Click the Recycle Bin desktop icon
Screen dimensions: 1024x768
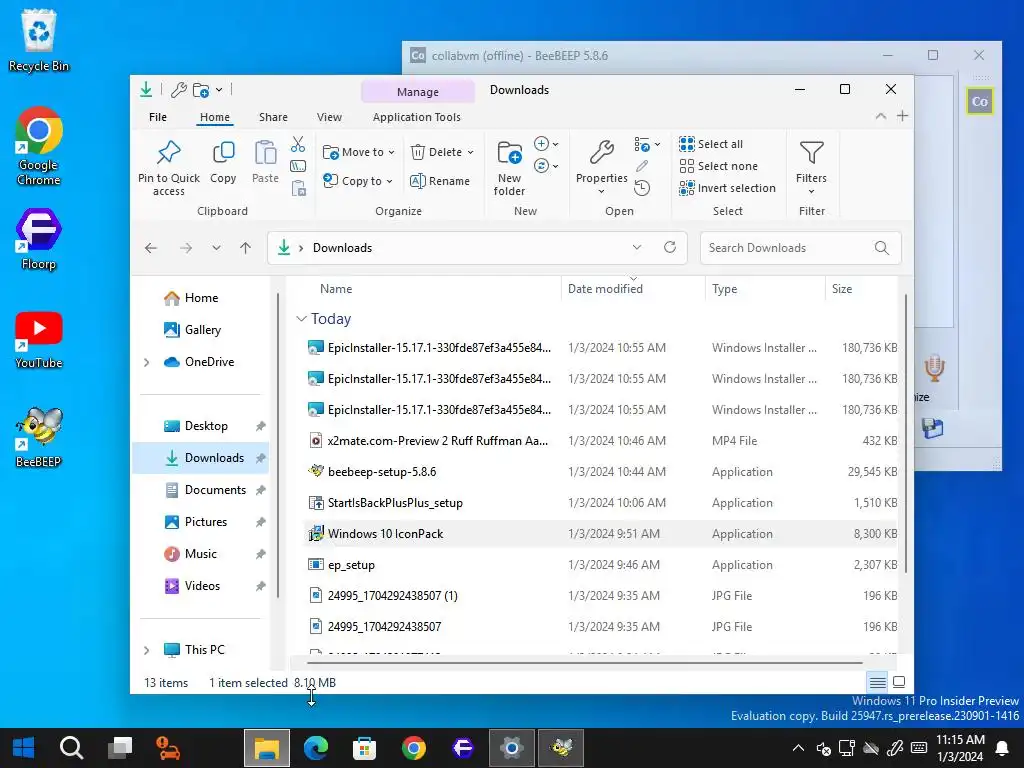39,40
